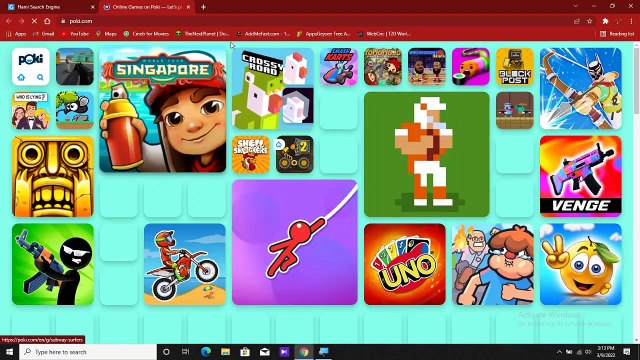
Task: Open the Moto X3M 2 icon
Action: click(x=295, y=154)
